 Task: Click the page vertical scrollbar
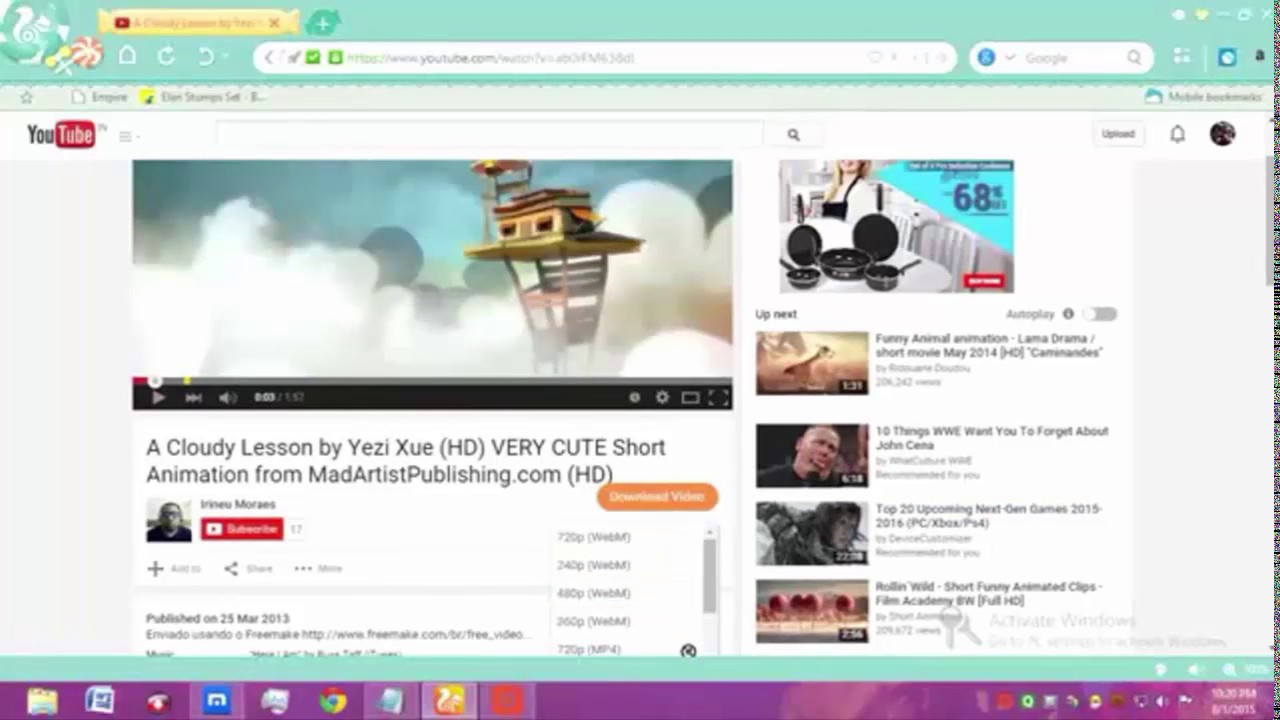[x=1270, y=220]
